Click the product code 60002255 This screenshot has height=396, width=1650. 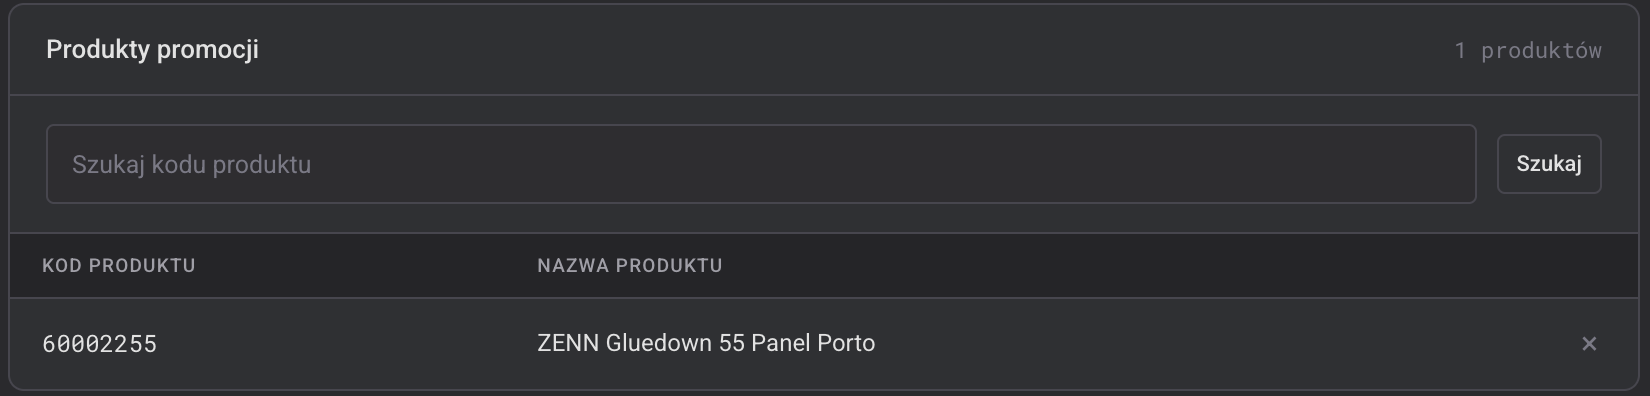(x=100, y=344)
